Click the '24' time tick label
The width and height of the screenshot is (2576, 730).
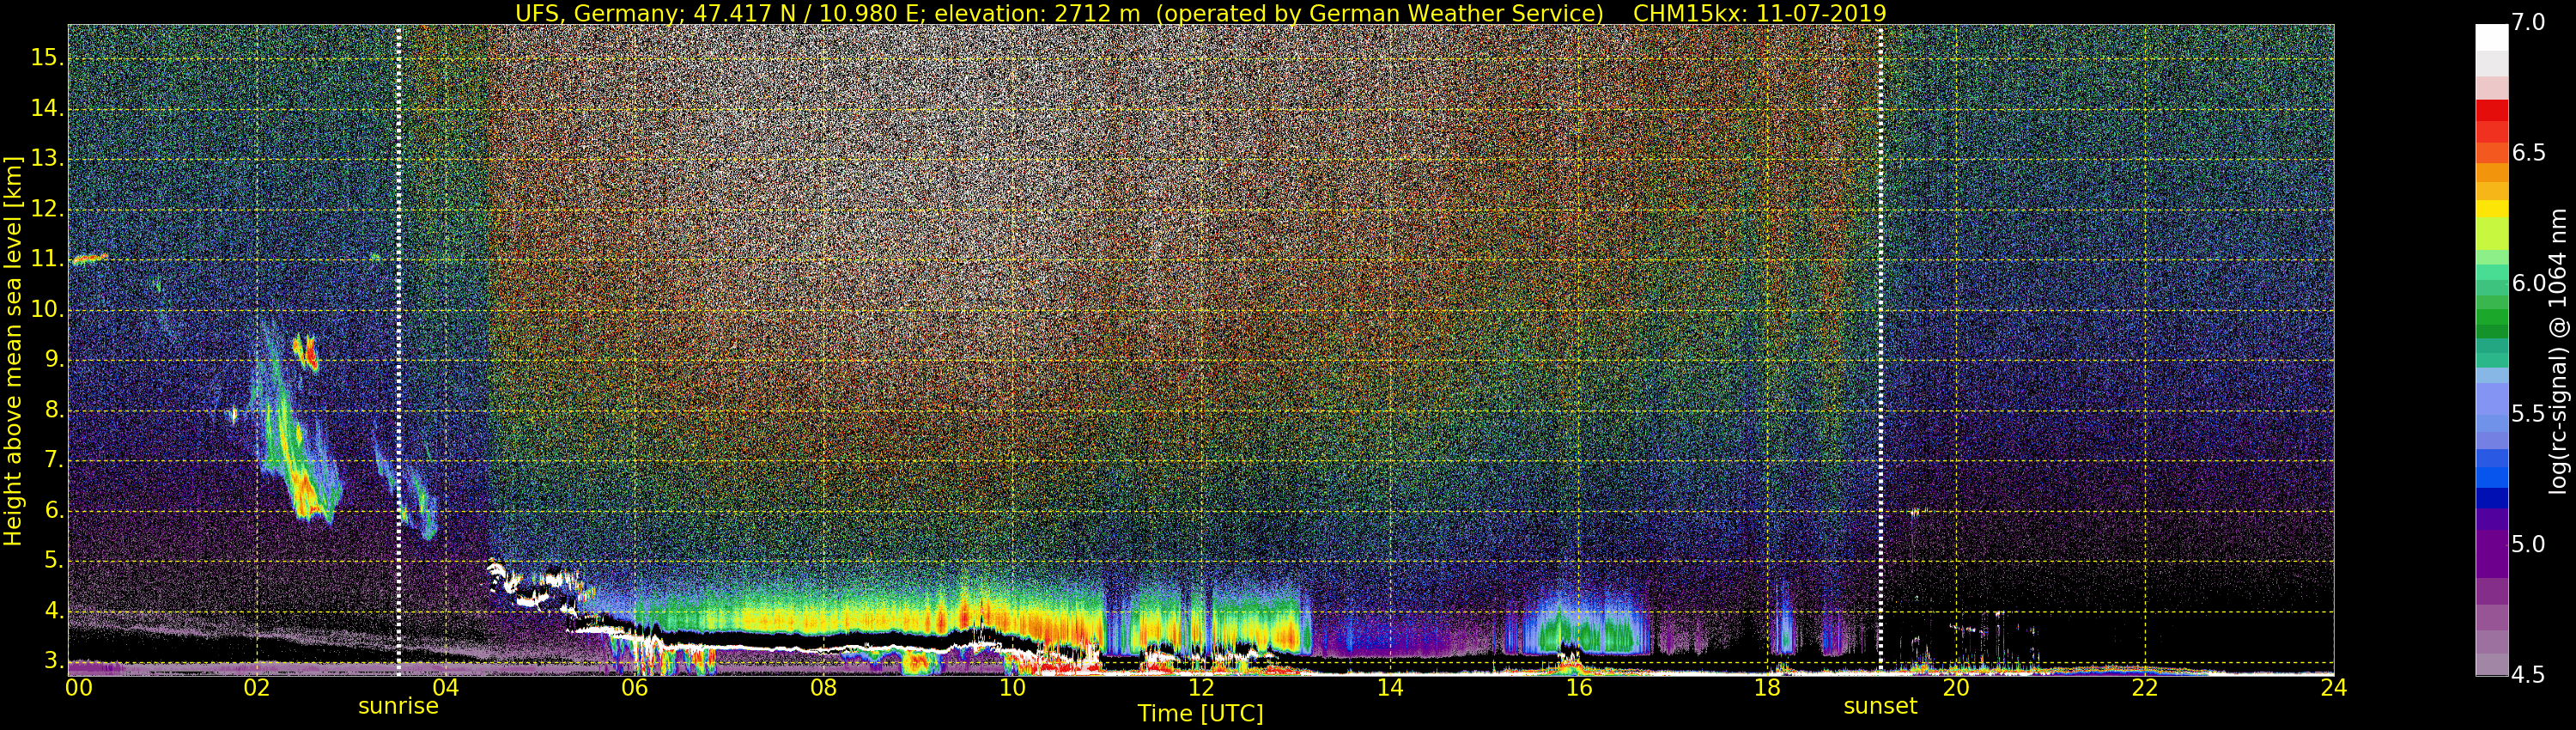[x=2333, y=688]
